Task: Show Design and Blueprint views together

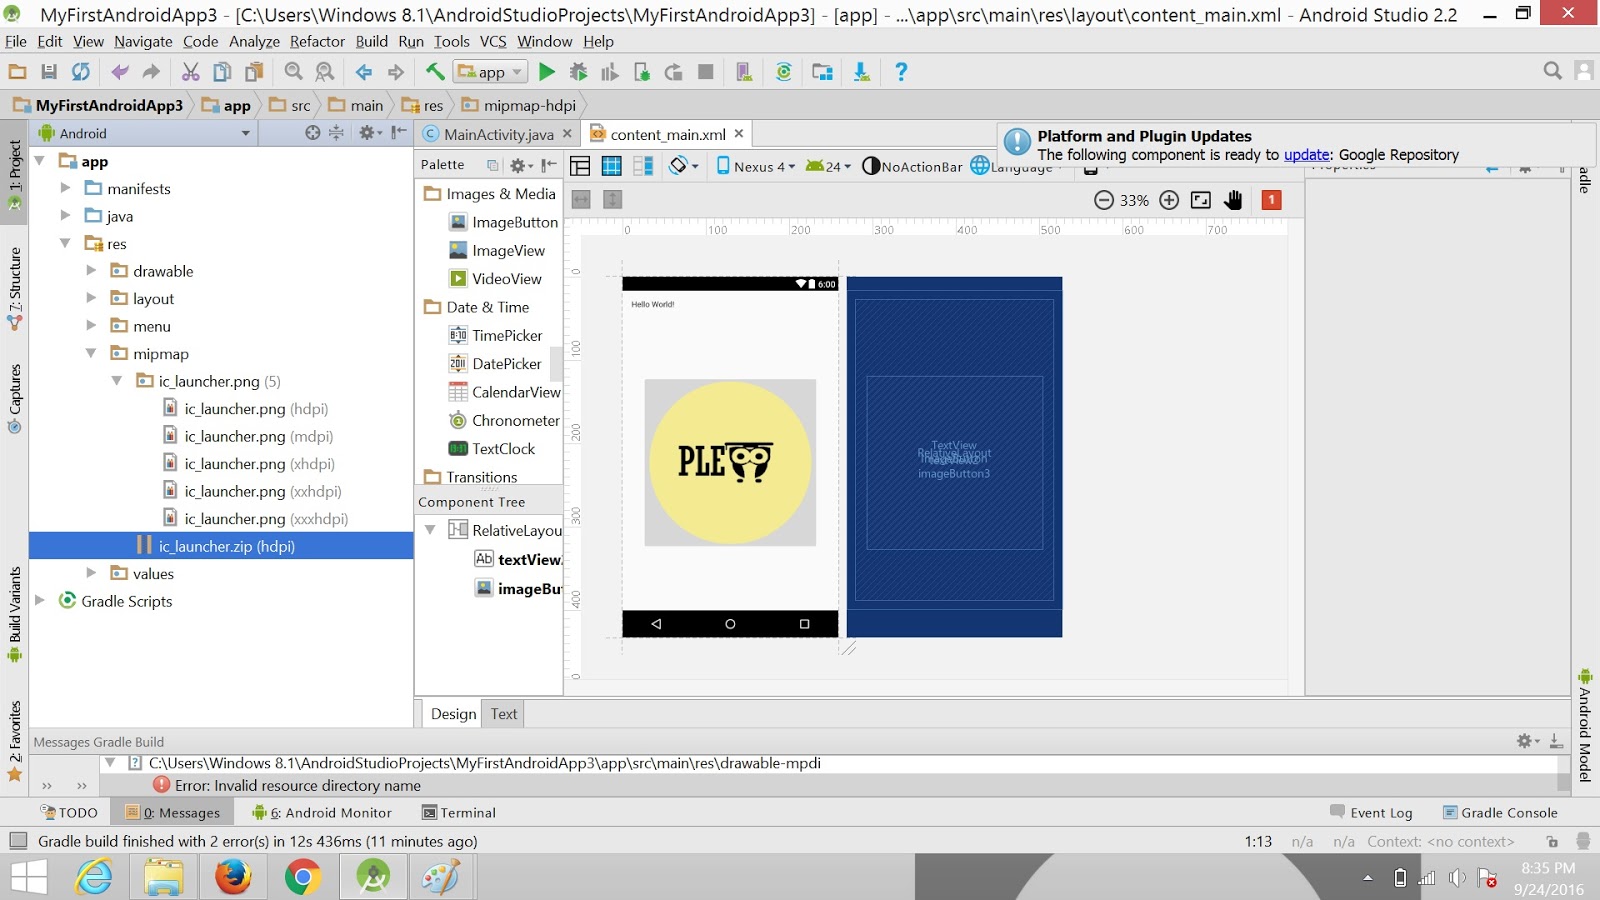Action: tap(643, 166)
